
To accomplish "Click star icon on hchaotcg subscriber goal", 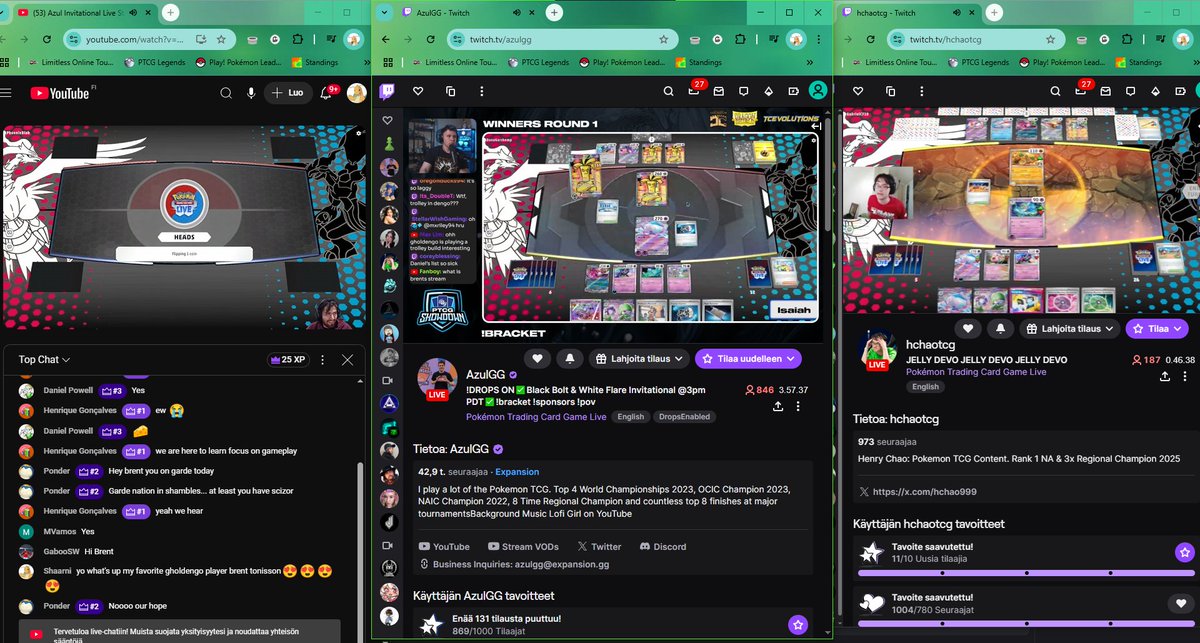I will click(1184, 552).
